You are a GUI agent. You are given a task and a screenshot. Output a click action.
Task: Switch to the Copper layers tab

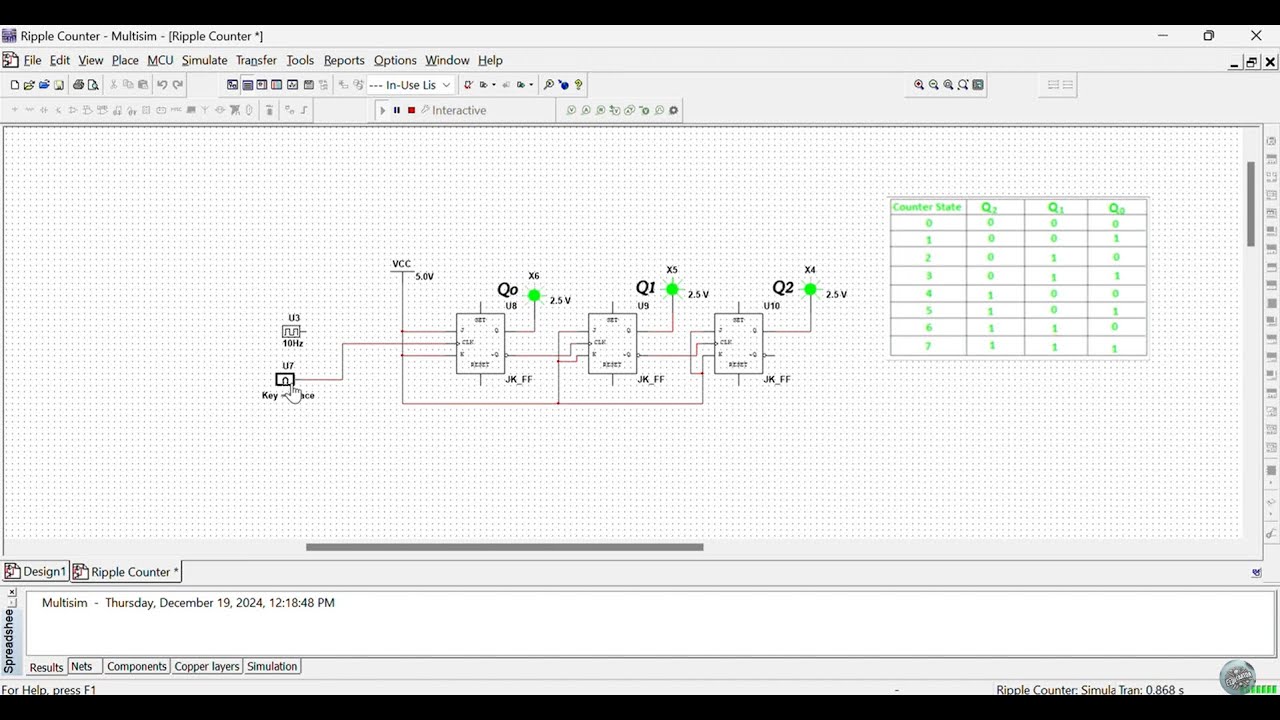tap(207, 667)
